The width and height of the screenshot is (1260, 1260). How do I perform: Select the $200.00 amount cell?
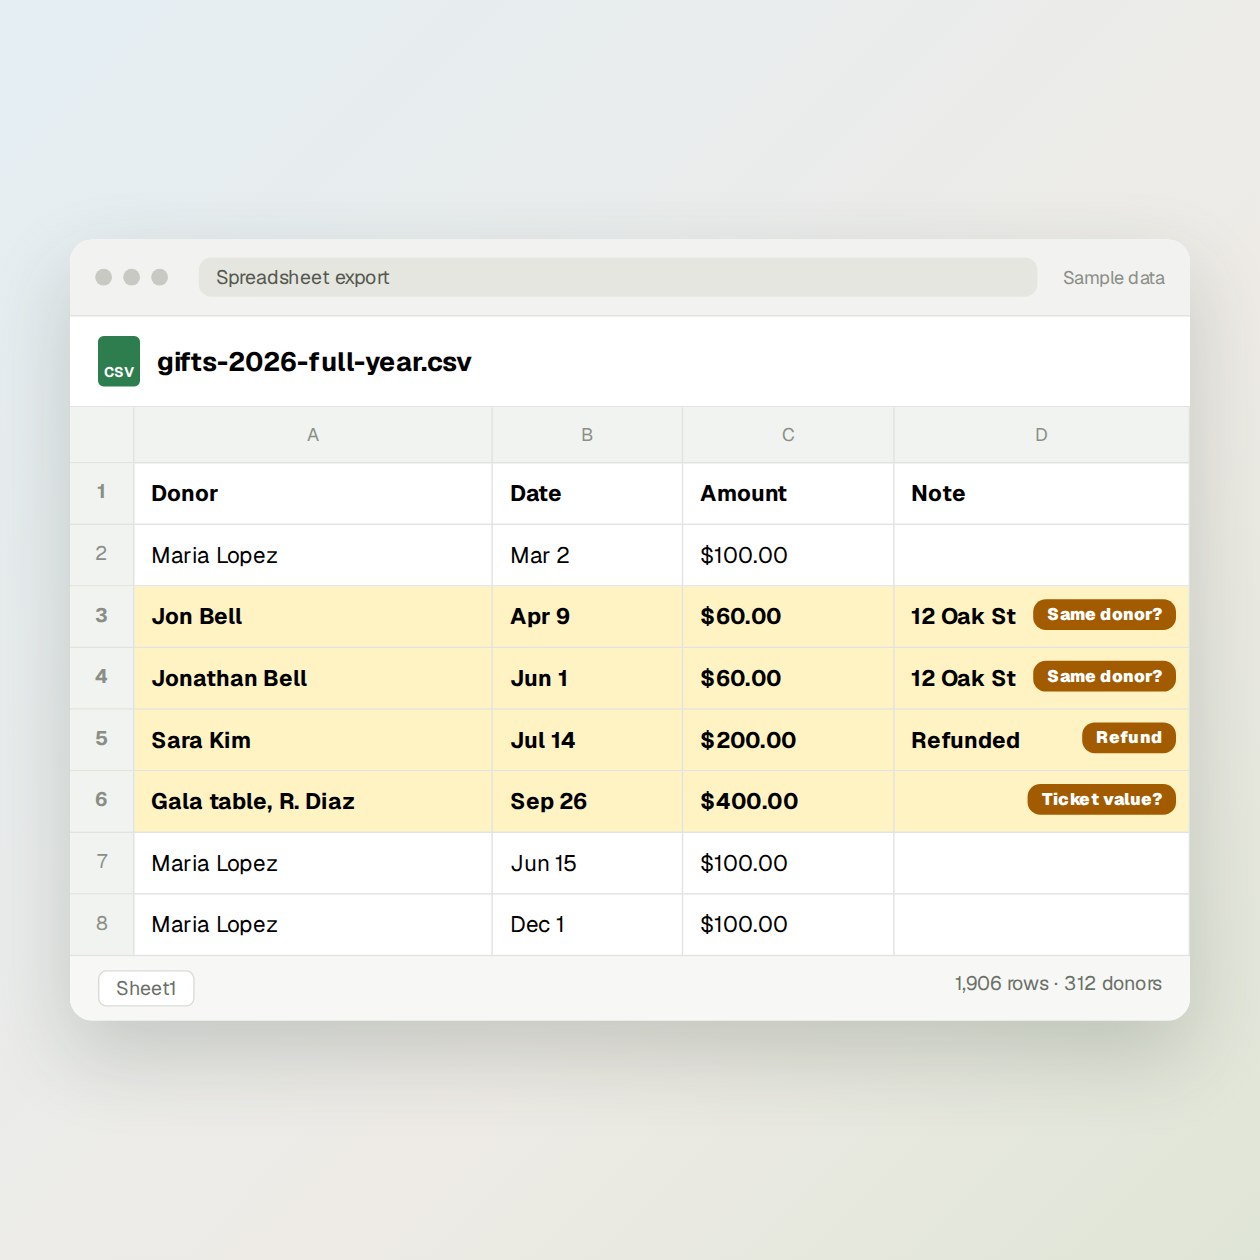tap(788, 740)
